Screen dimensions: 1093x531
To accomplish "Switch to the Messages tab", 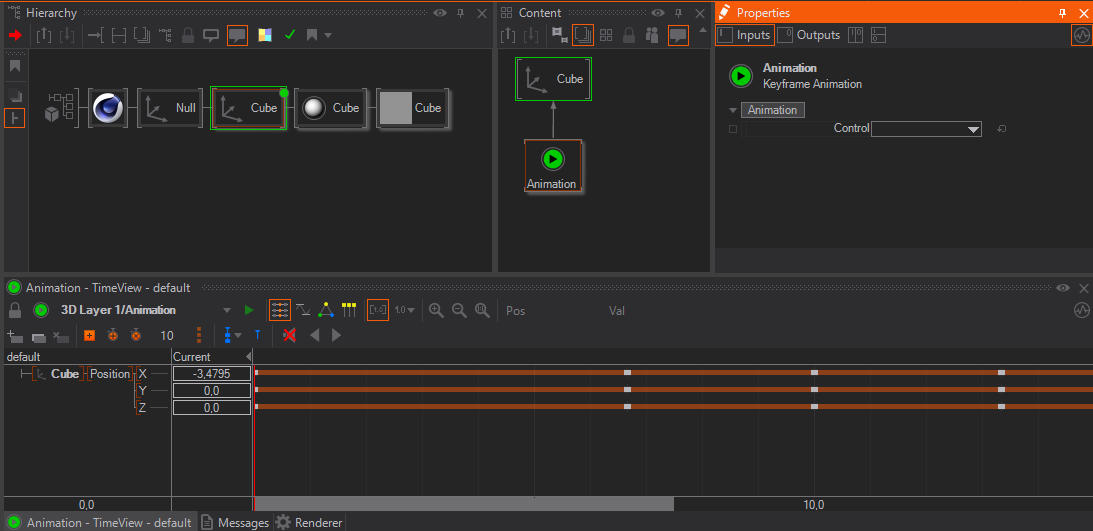I will (236, 522).
